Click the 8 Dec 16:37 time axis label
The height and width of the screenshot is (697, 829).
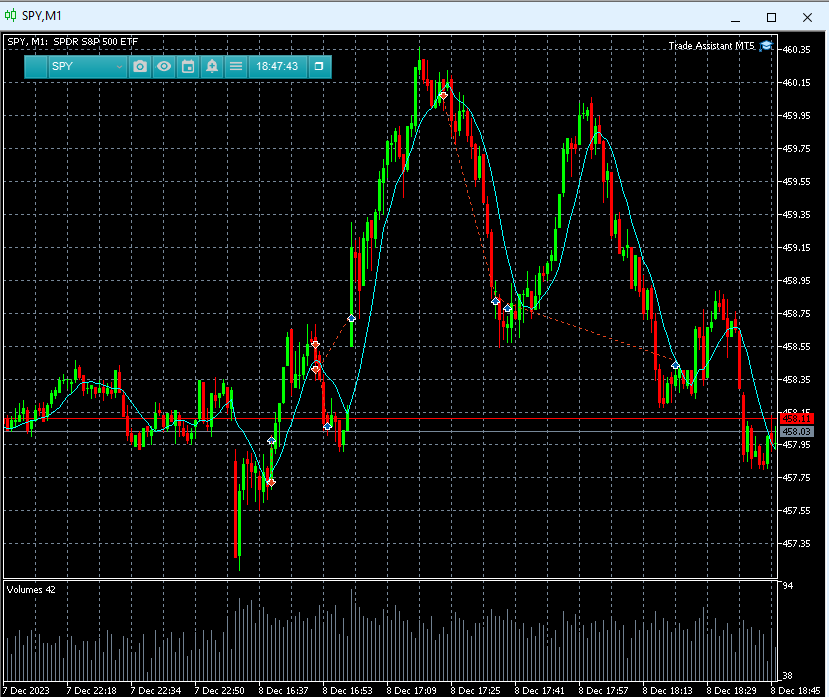(x=283, y=691)
